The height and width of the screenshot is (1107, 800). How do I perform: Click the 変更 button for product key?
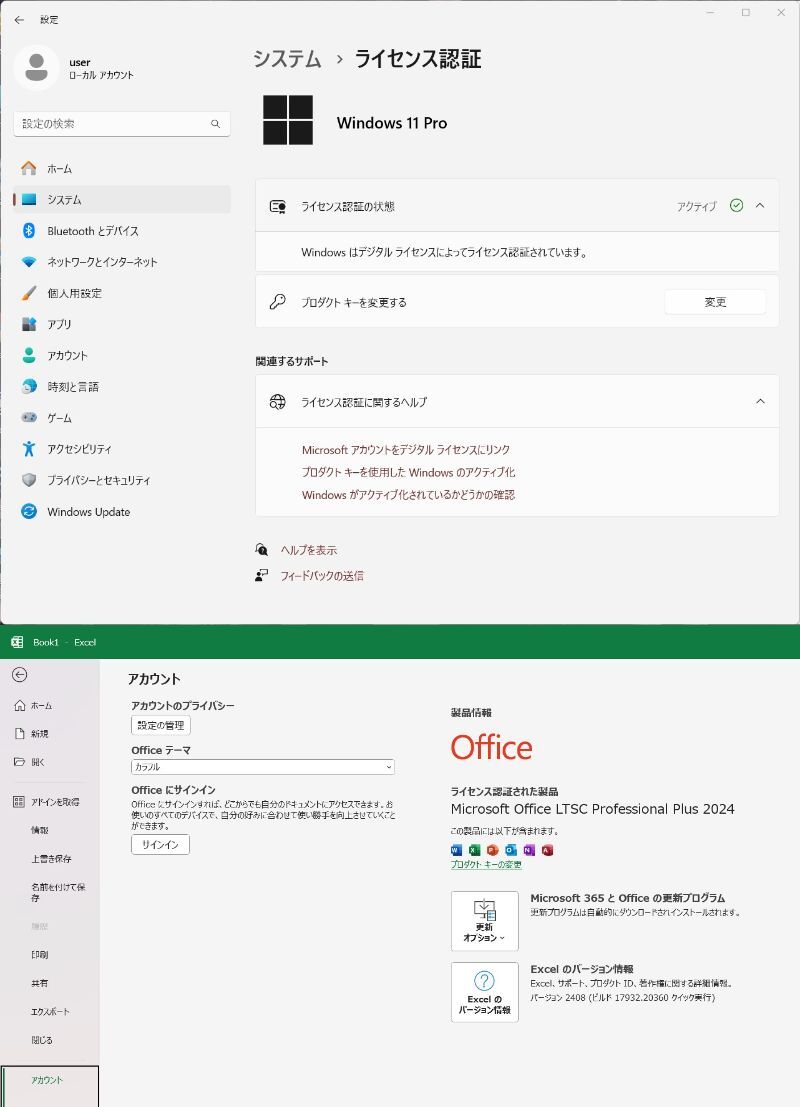coord(715,302)
